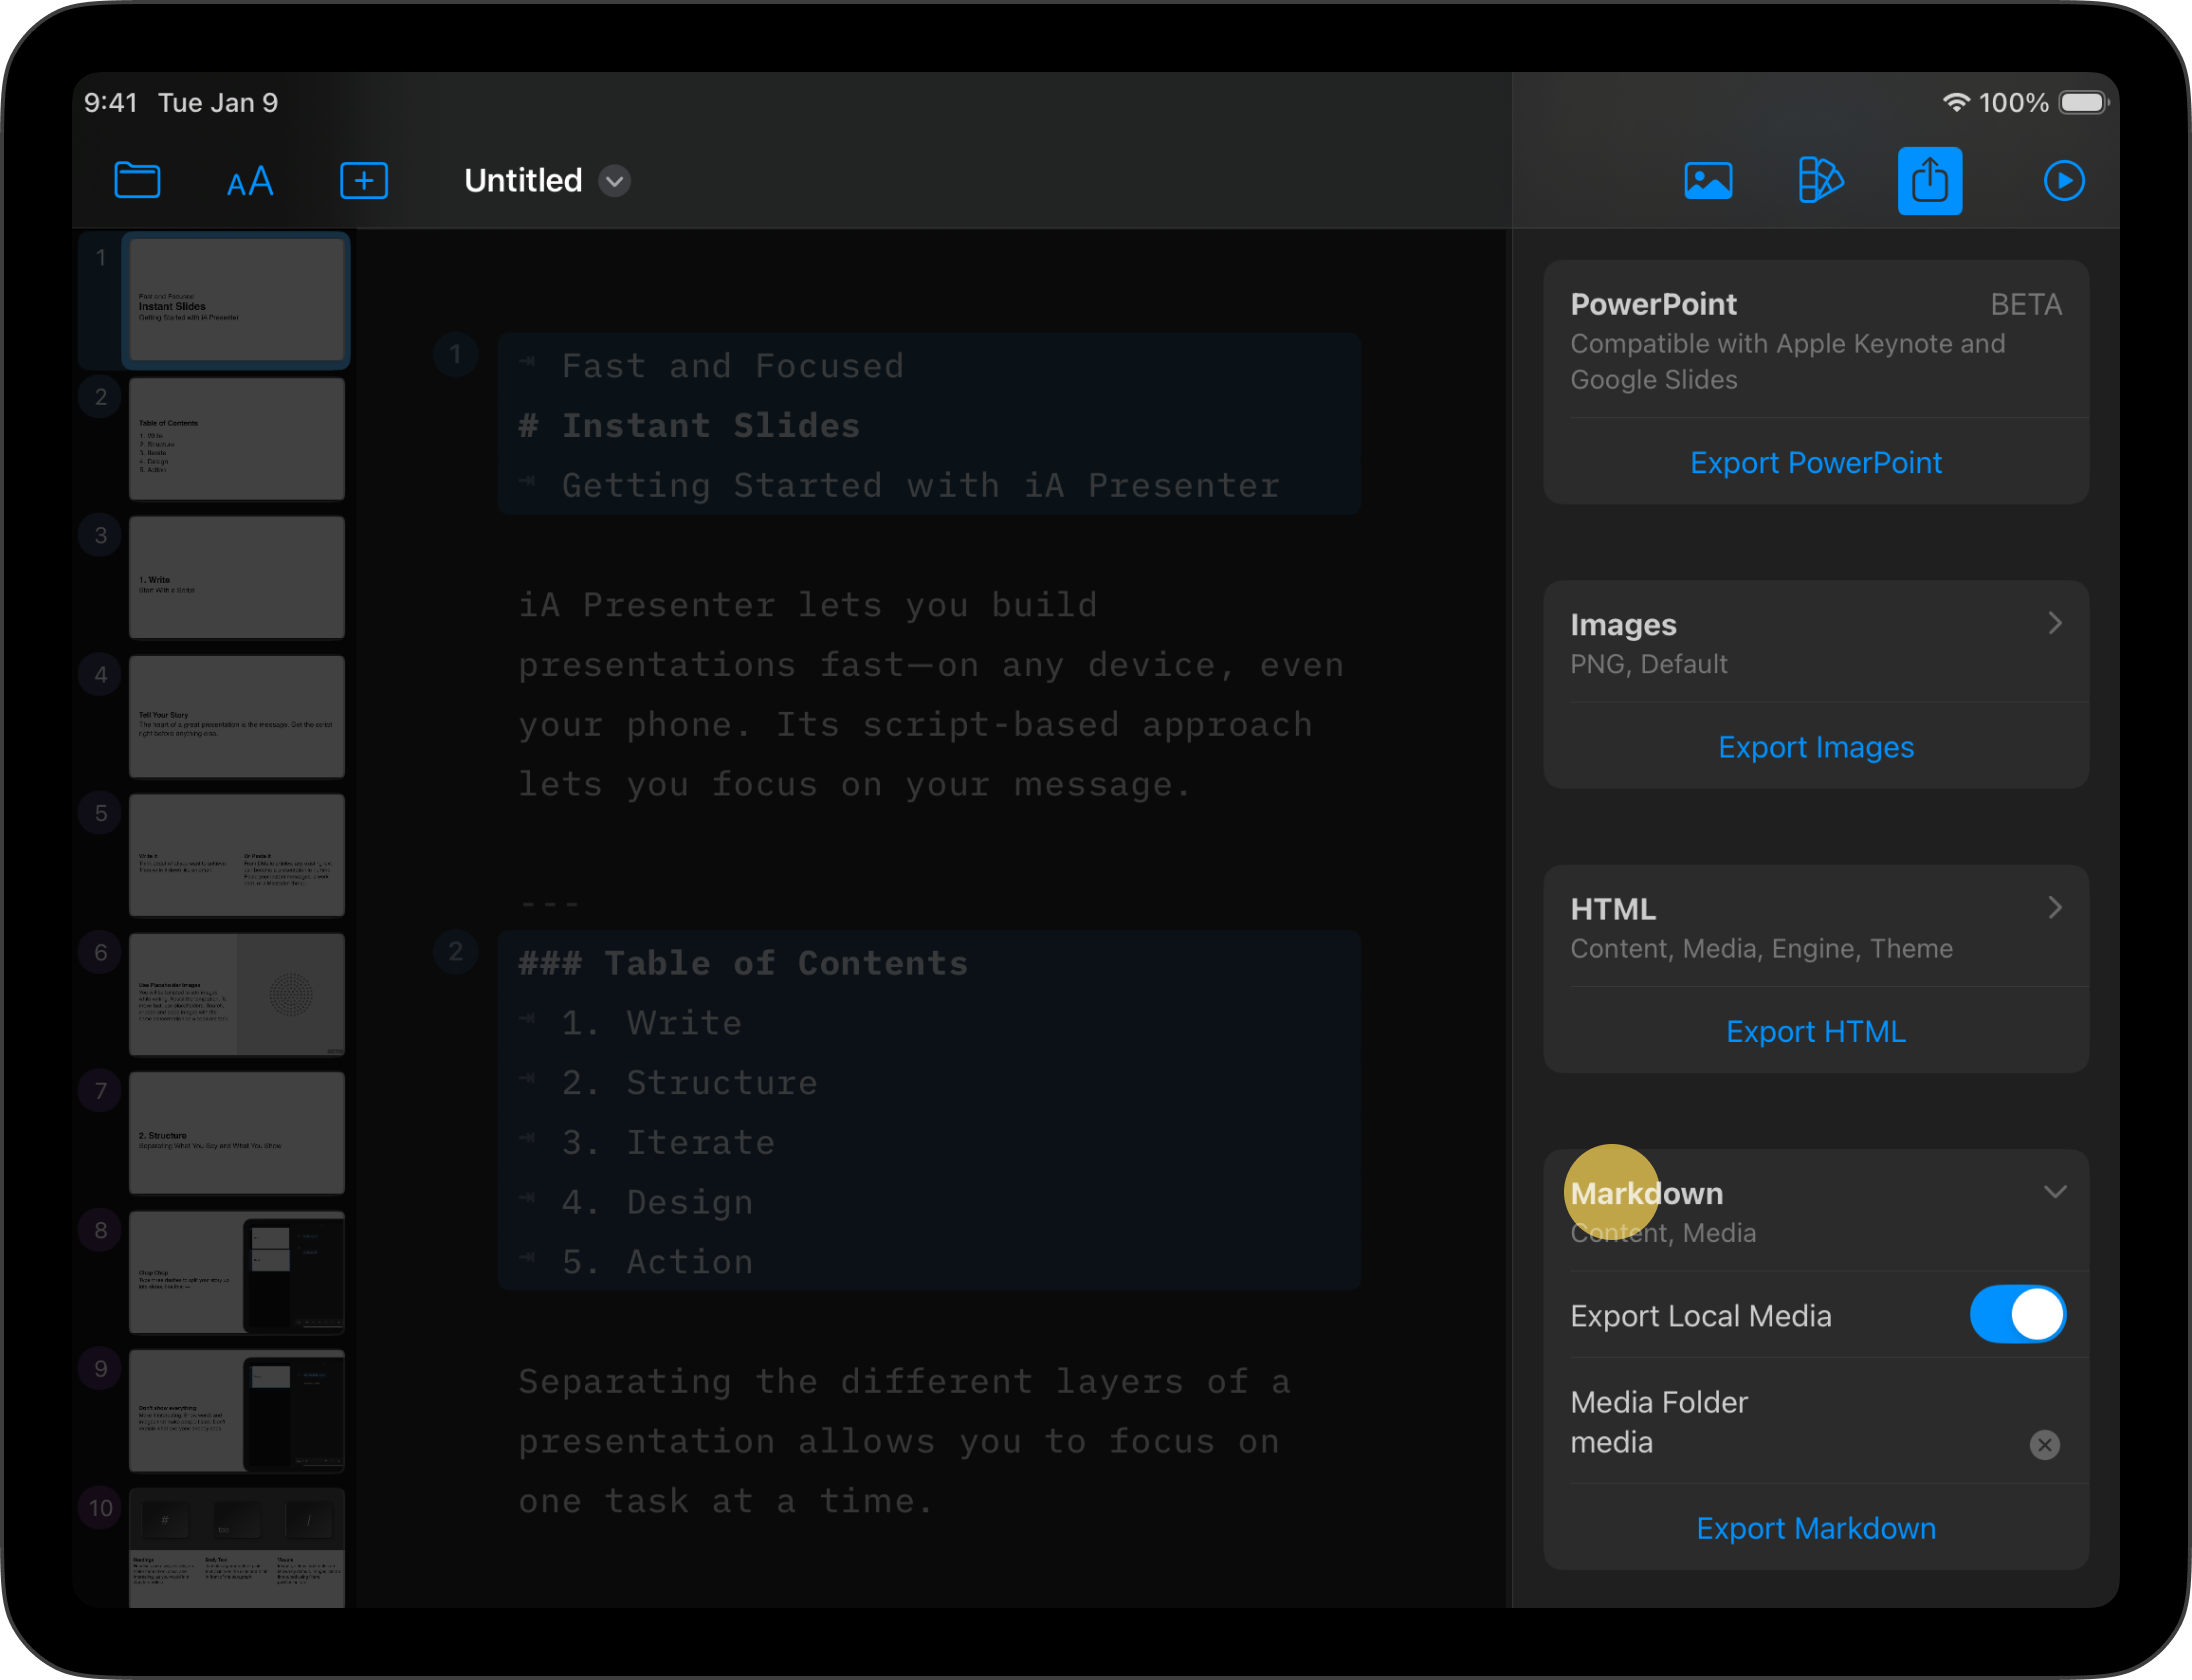The height and width of the screenshot is (1680, 2192).
Task: Click Export Images
Action: (x=1815, y=747)
